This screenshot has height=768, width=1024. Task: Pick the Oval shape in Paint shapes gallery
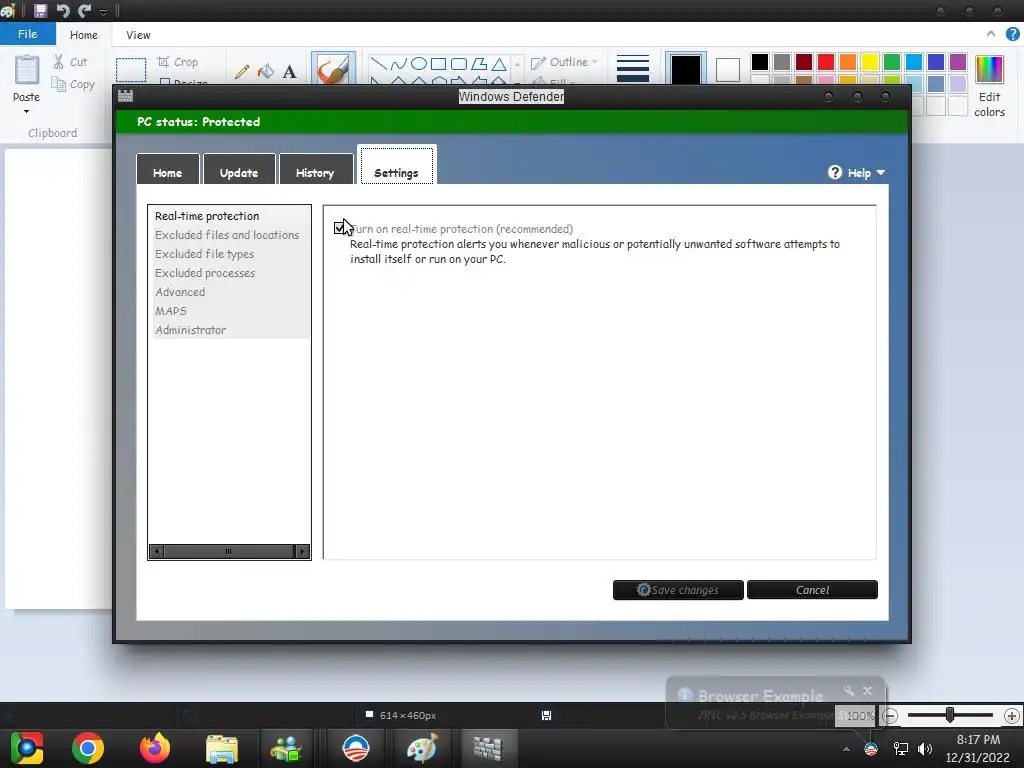(419, 63)
